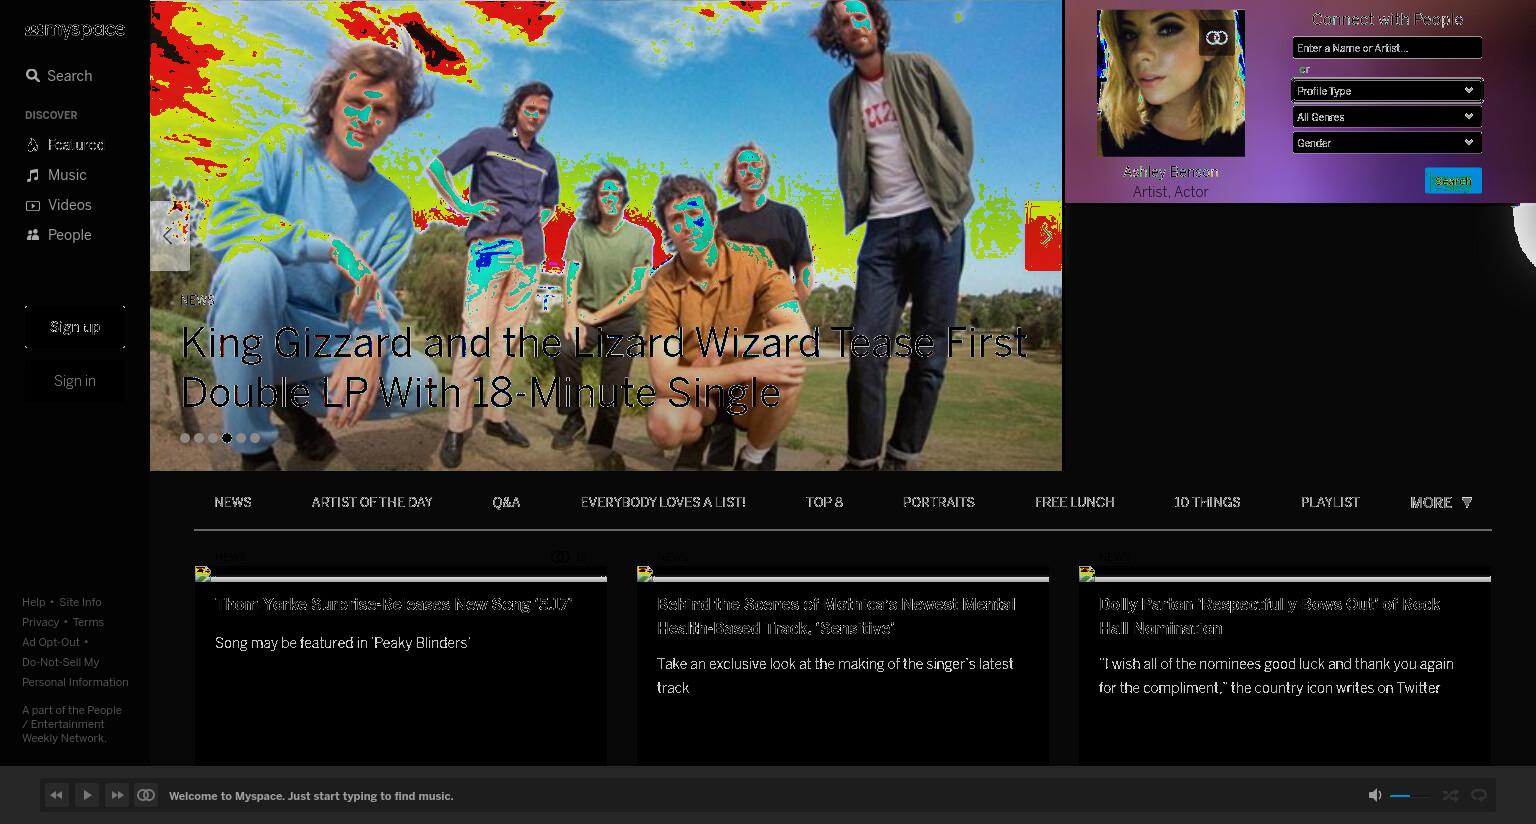Click the Sign in button
The width and height of the screenshot is (1536, 824).
click(75, 381)
